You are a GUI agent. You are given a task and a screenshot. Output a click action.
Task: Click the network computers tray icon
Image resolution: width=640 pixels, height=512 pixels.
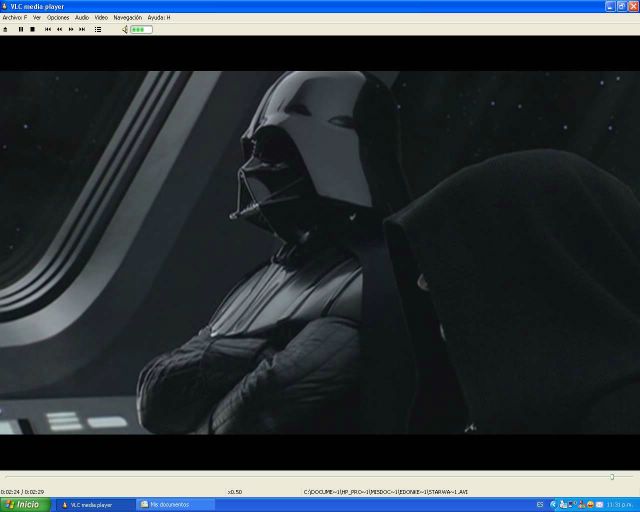572,505
